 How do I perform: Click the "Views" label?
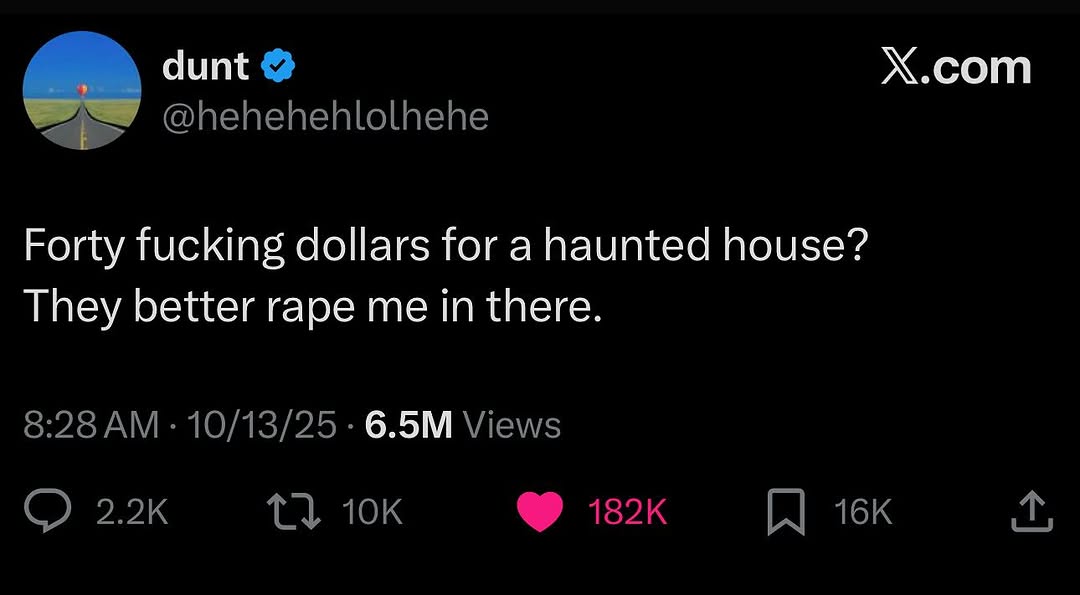pyautogui.click(x=513, y=426)
